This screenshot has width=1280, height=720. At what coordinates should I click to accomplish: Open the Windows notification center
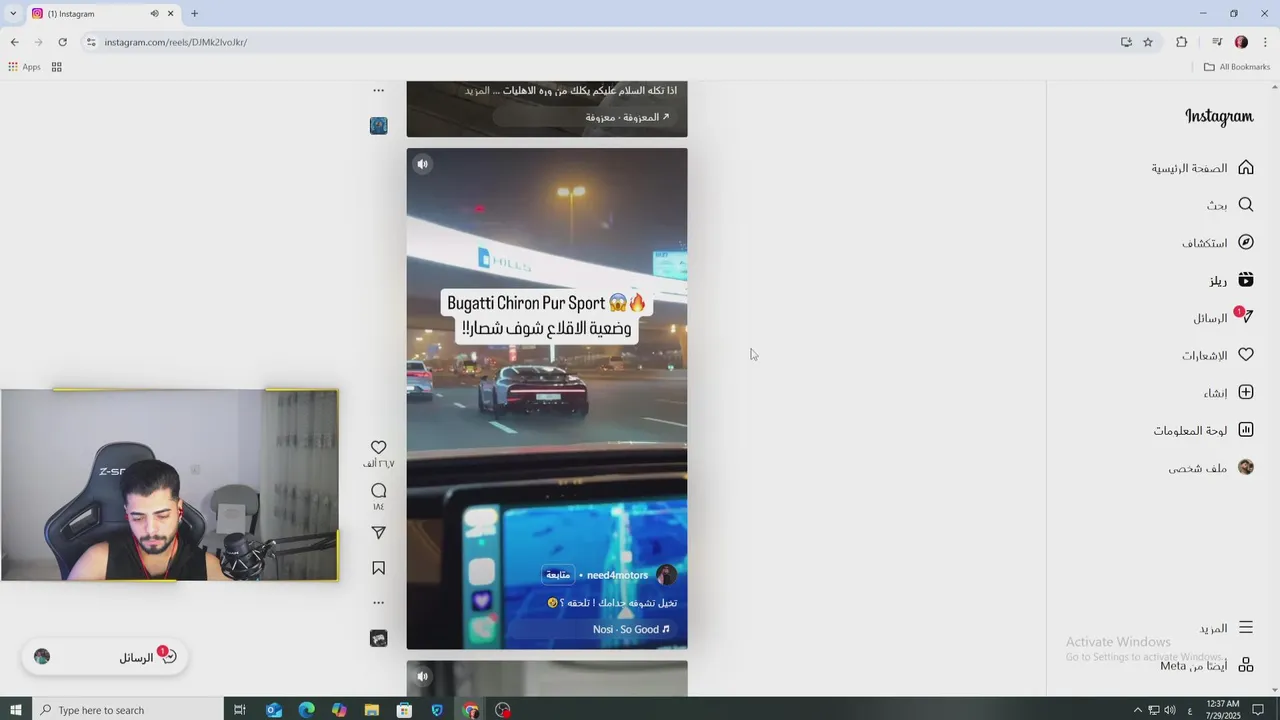1259,710
